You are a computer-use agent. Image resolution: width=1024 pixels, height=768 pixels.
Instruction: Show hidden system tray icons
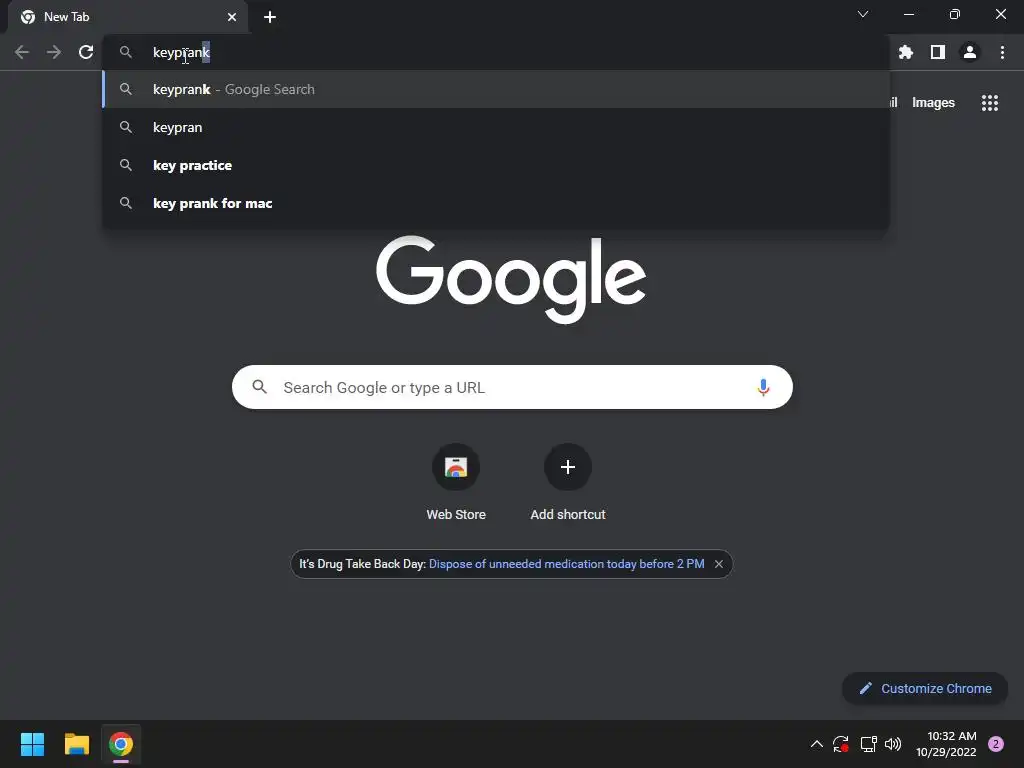click(x=816, y=744)
